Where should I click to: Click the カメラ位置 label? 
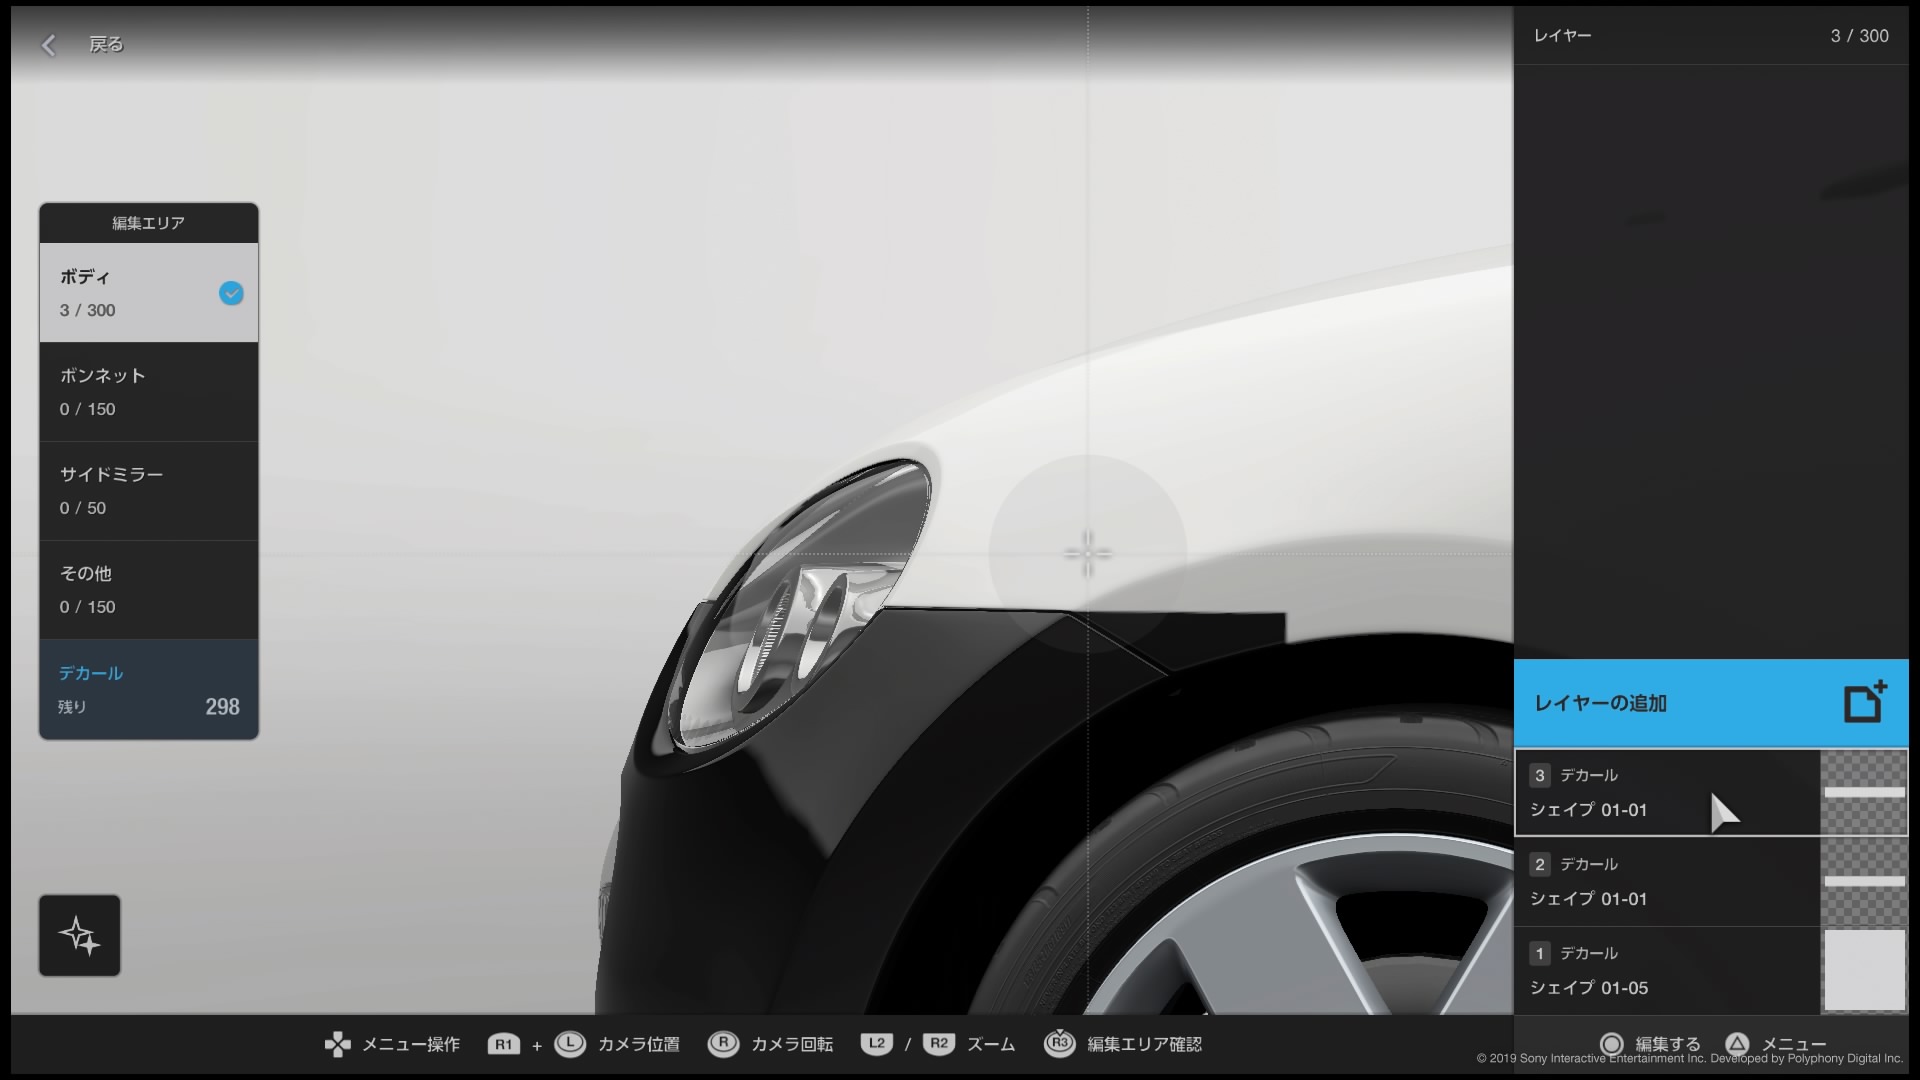[638, 1044]
